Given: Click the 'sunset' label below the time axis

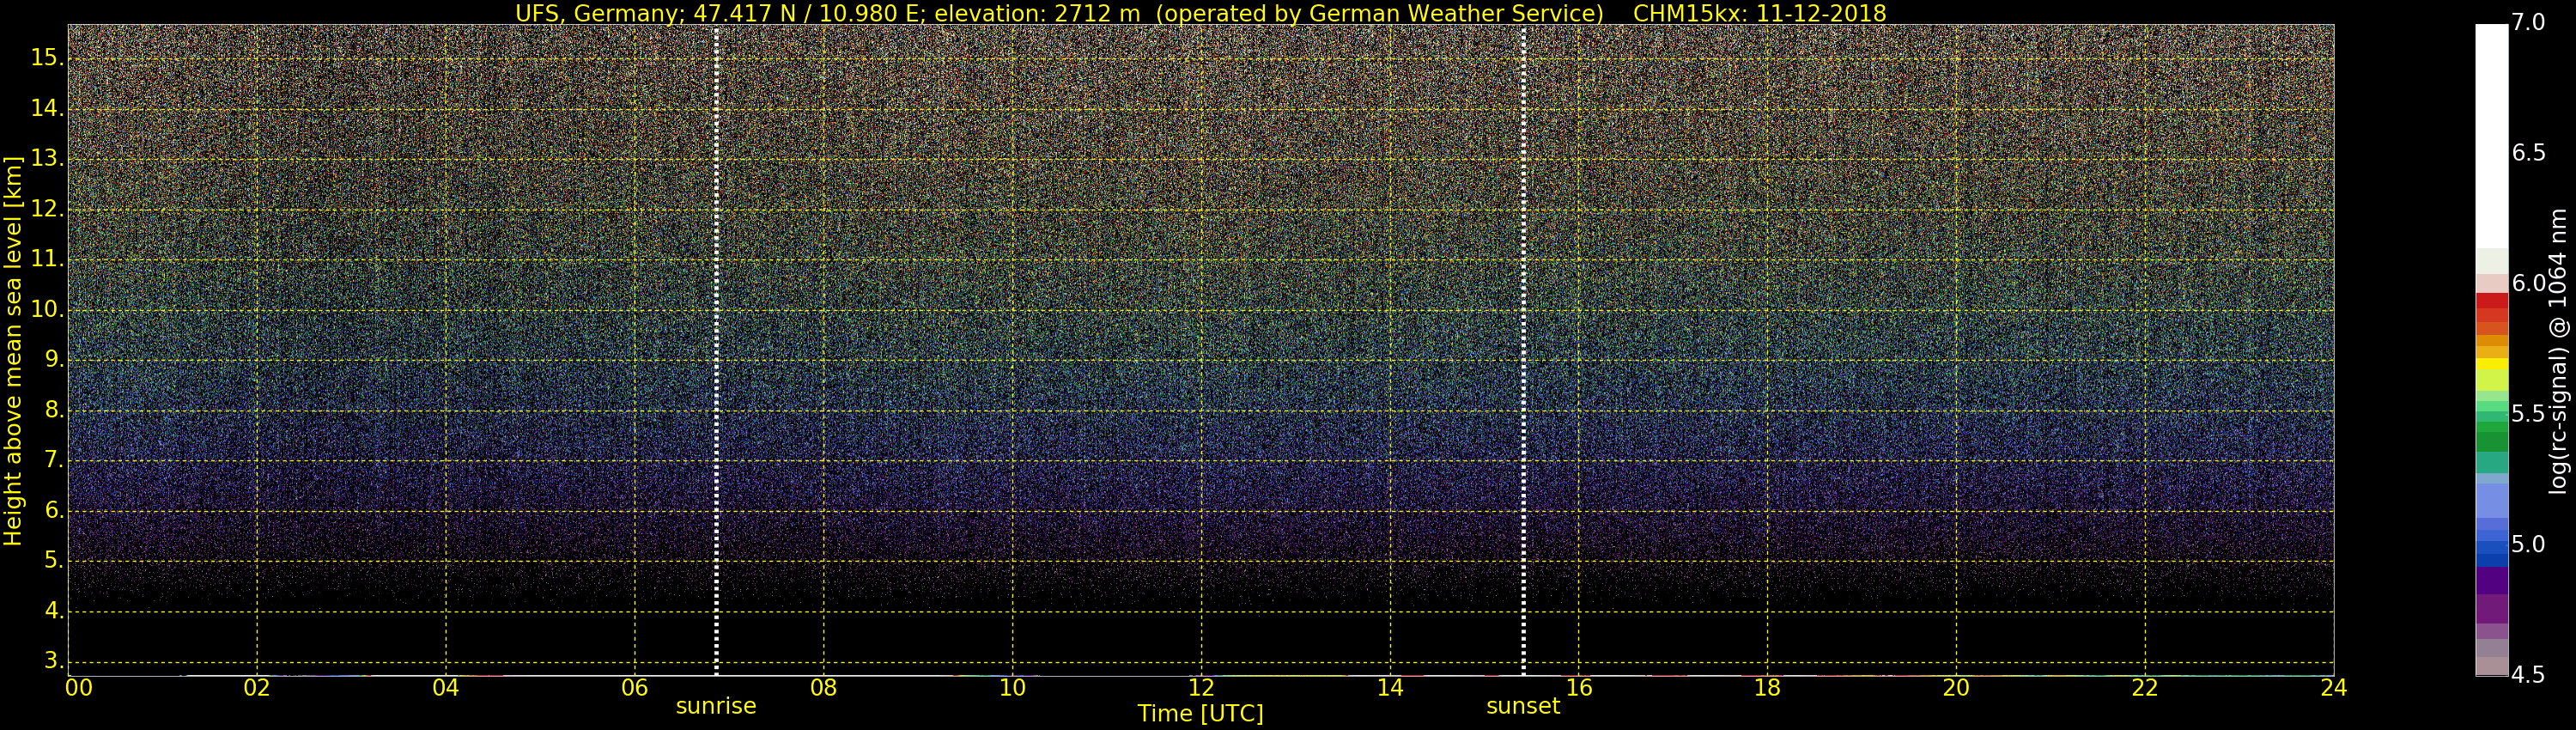Looking at the screenshot, I should pos(1523,706).
